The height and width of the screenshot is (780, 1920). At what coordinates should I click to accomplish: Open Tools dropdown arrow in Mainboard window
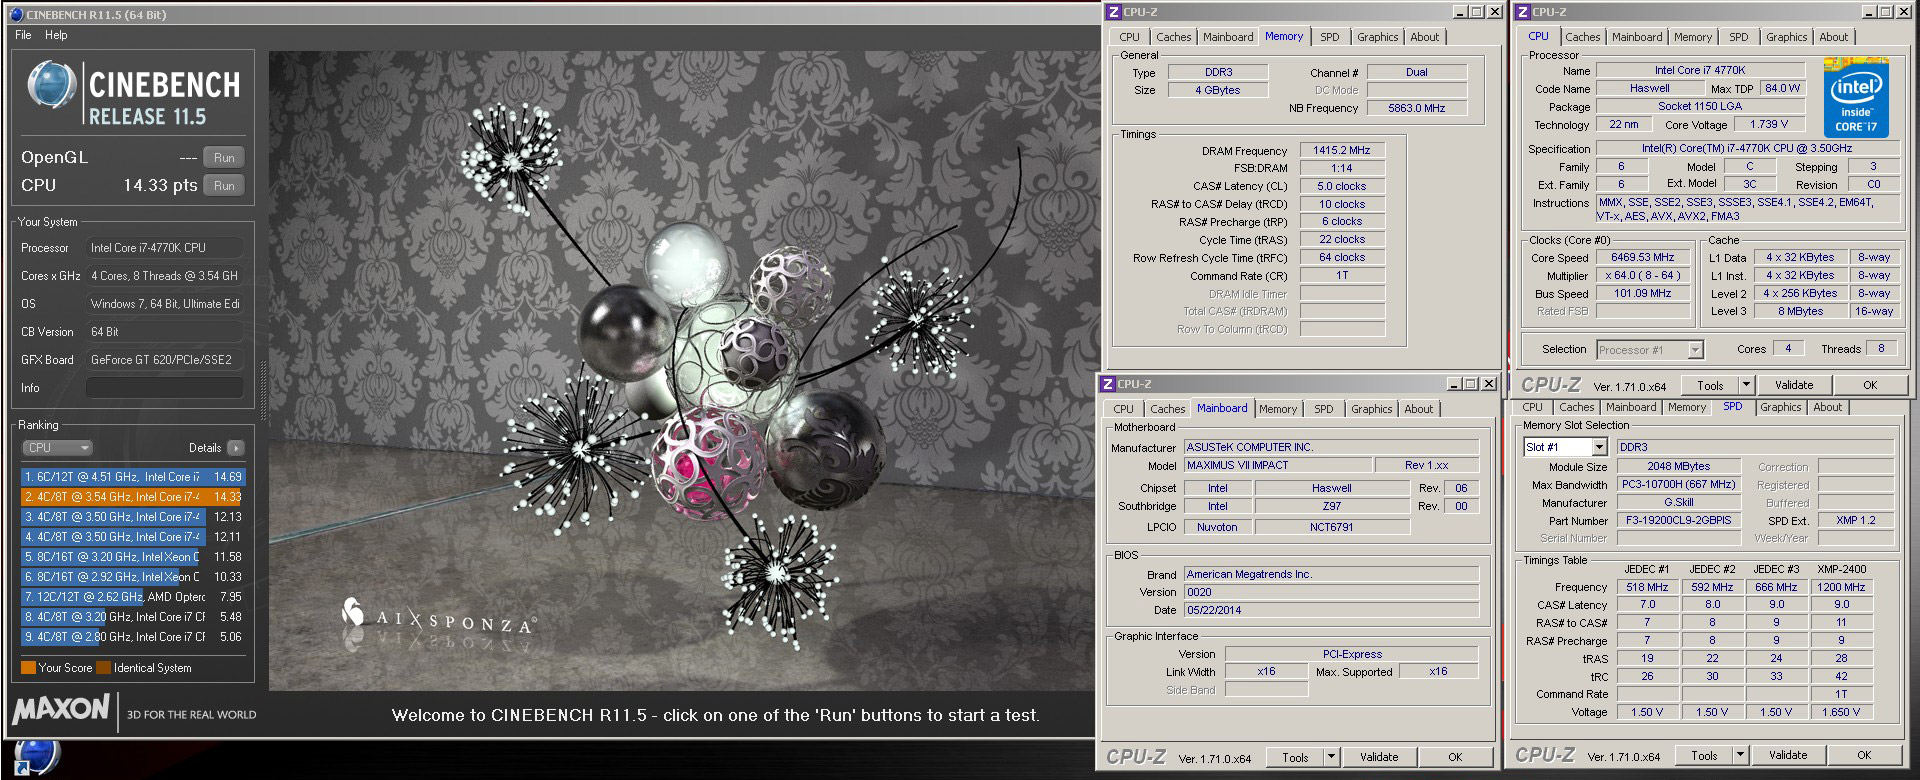coord(1331,757)
